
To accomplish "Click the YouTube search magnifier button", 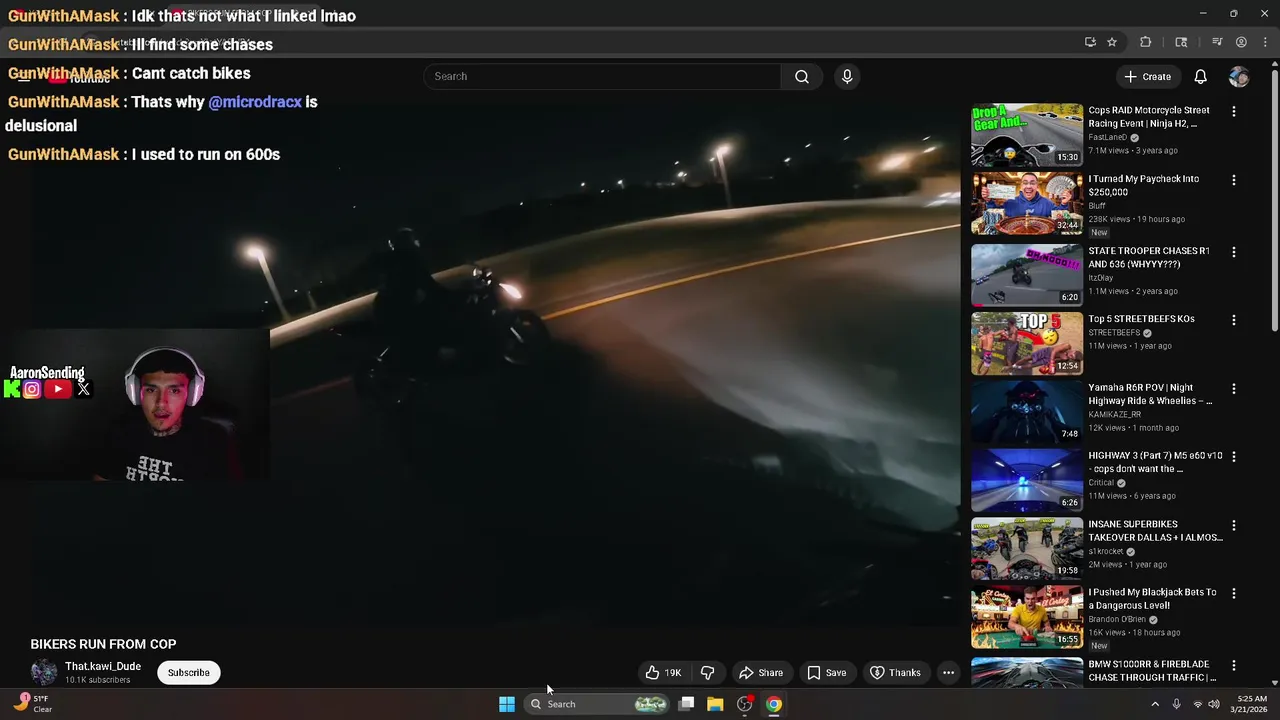I will tap(802, 77).
